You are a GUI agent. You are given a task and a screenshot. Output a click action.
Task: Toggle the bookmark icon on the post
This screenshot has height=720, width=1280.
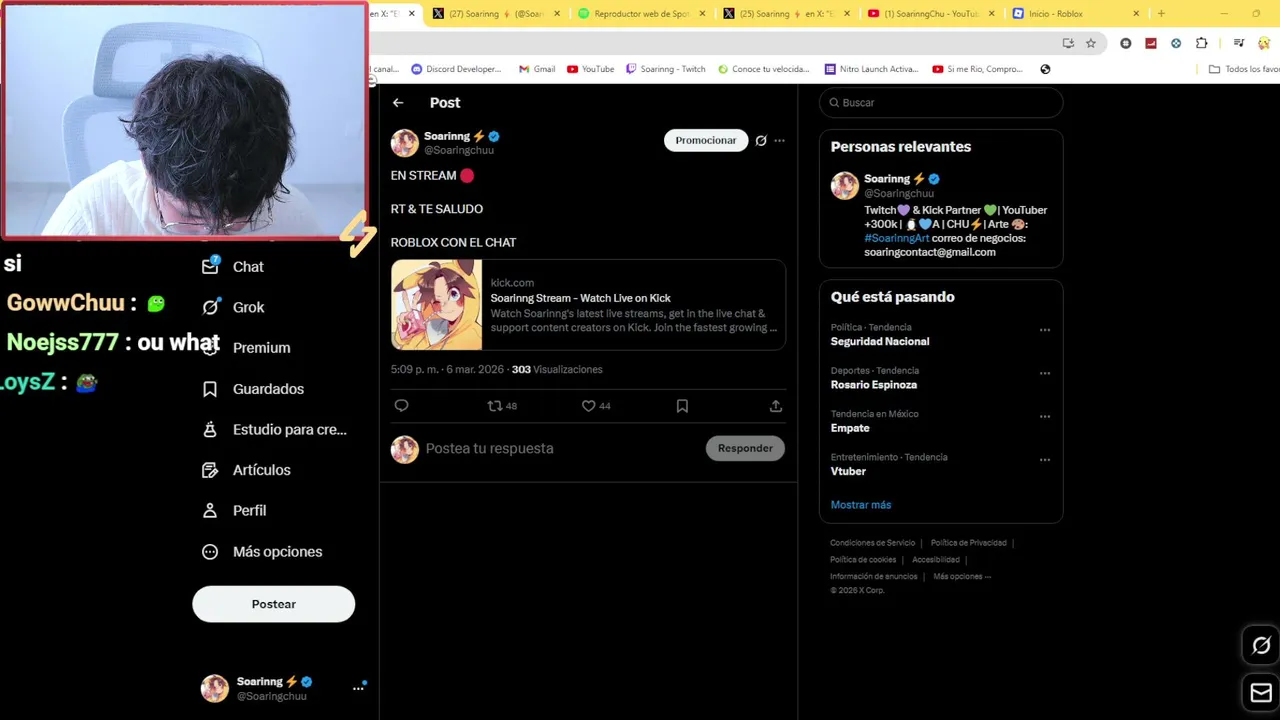click(682, 406)
